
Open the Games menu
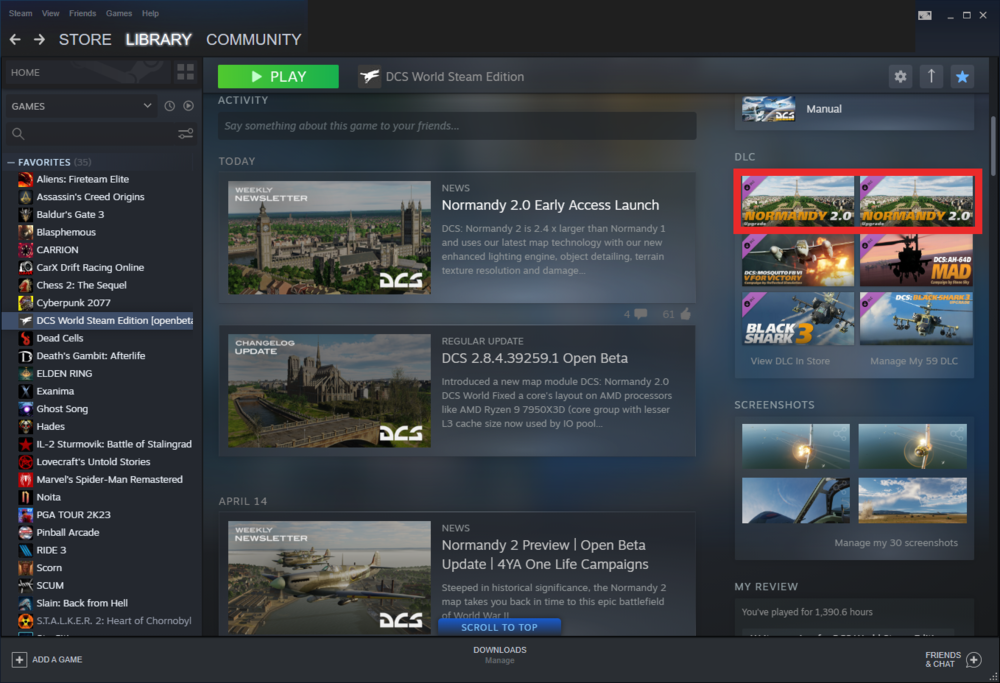click(x=119, y=13)
